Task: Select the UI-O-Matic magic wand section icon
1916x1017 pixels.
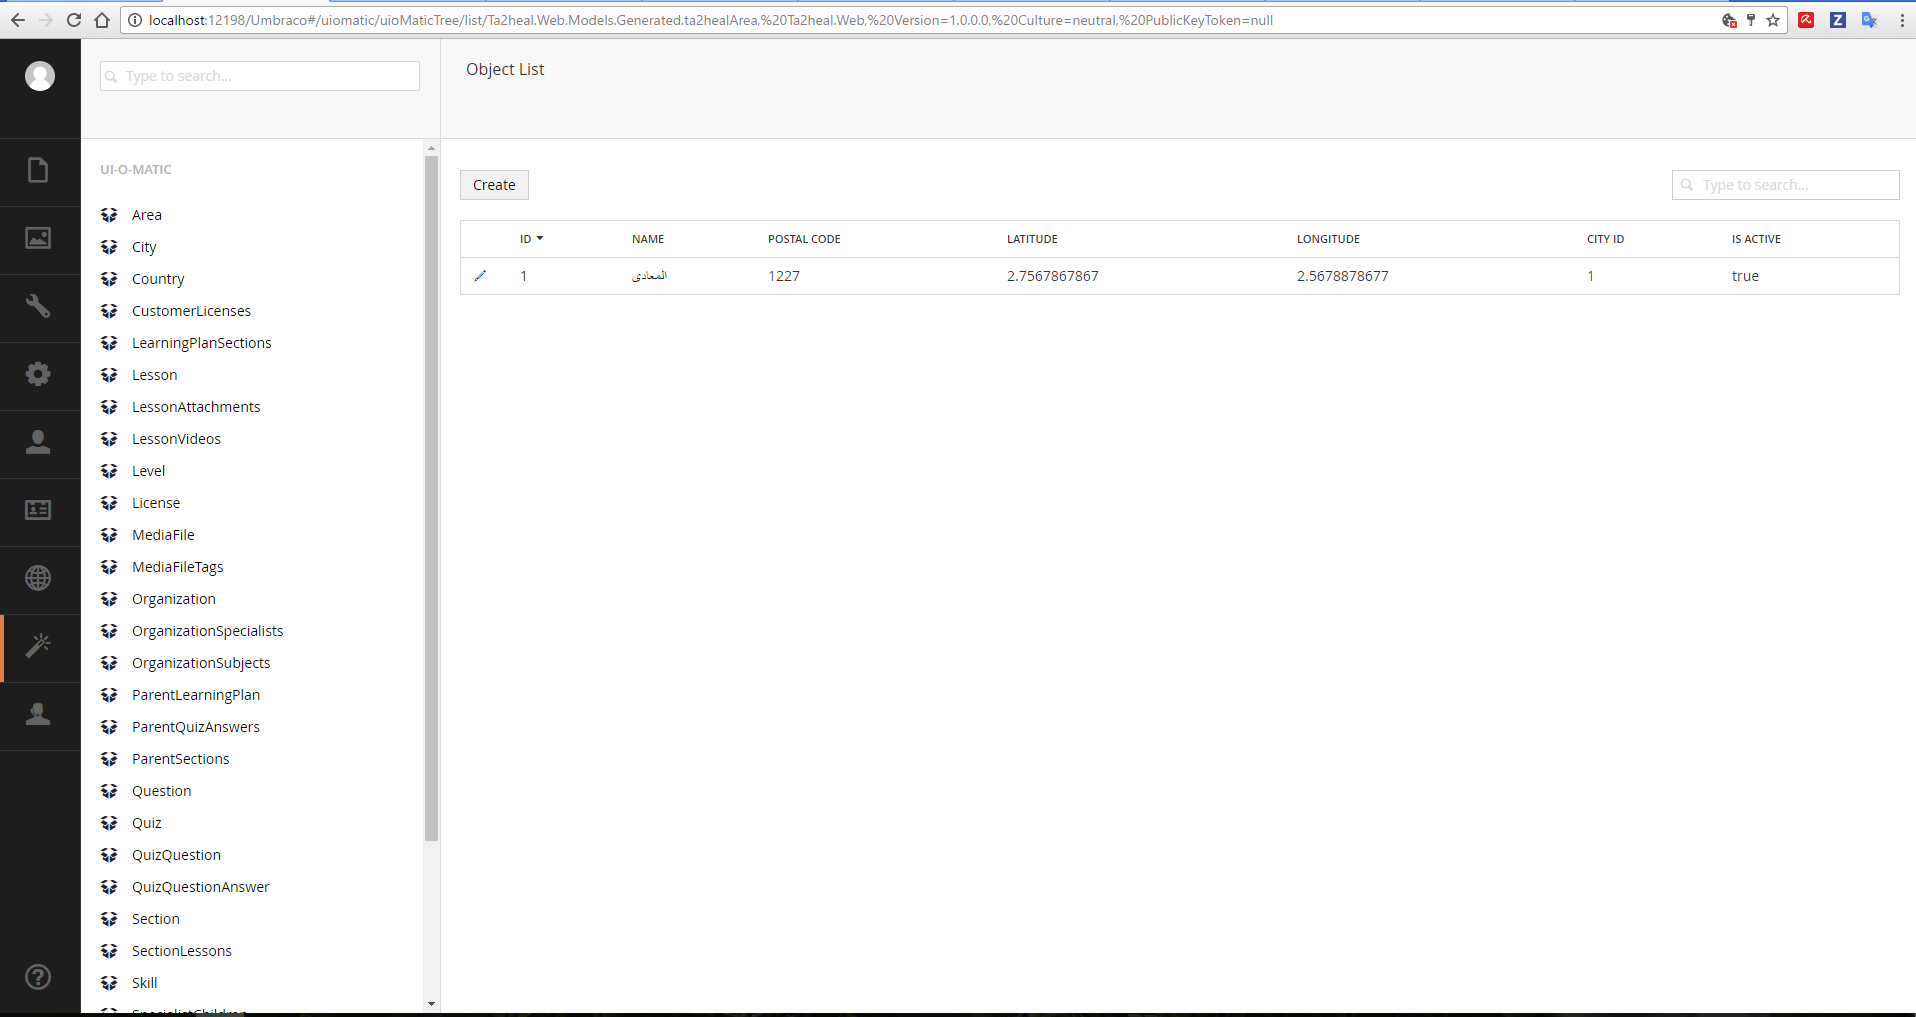Action: tap(38, 646)
